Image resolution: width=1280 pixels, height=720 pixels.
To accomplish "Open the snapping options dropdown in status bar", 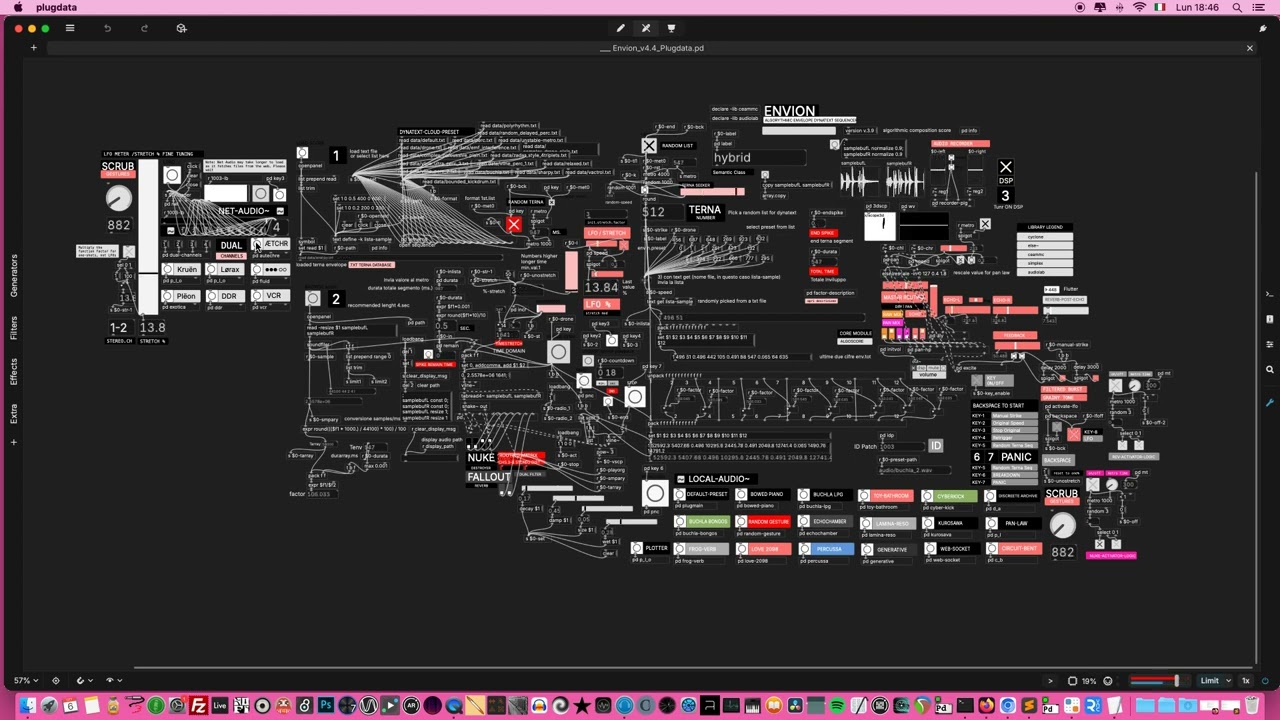I will (x=83, y=681).
